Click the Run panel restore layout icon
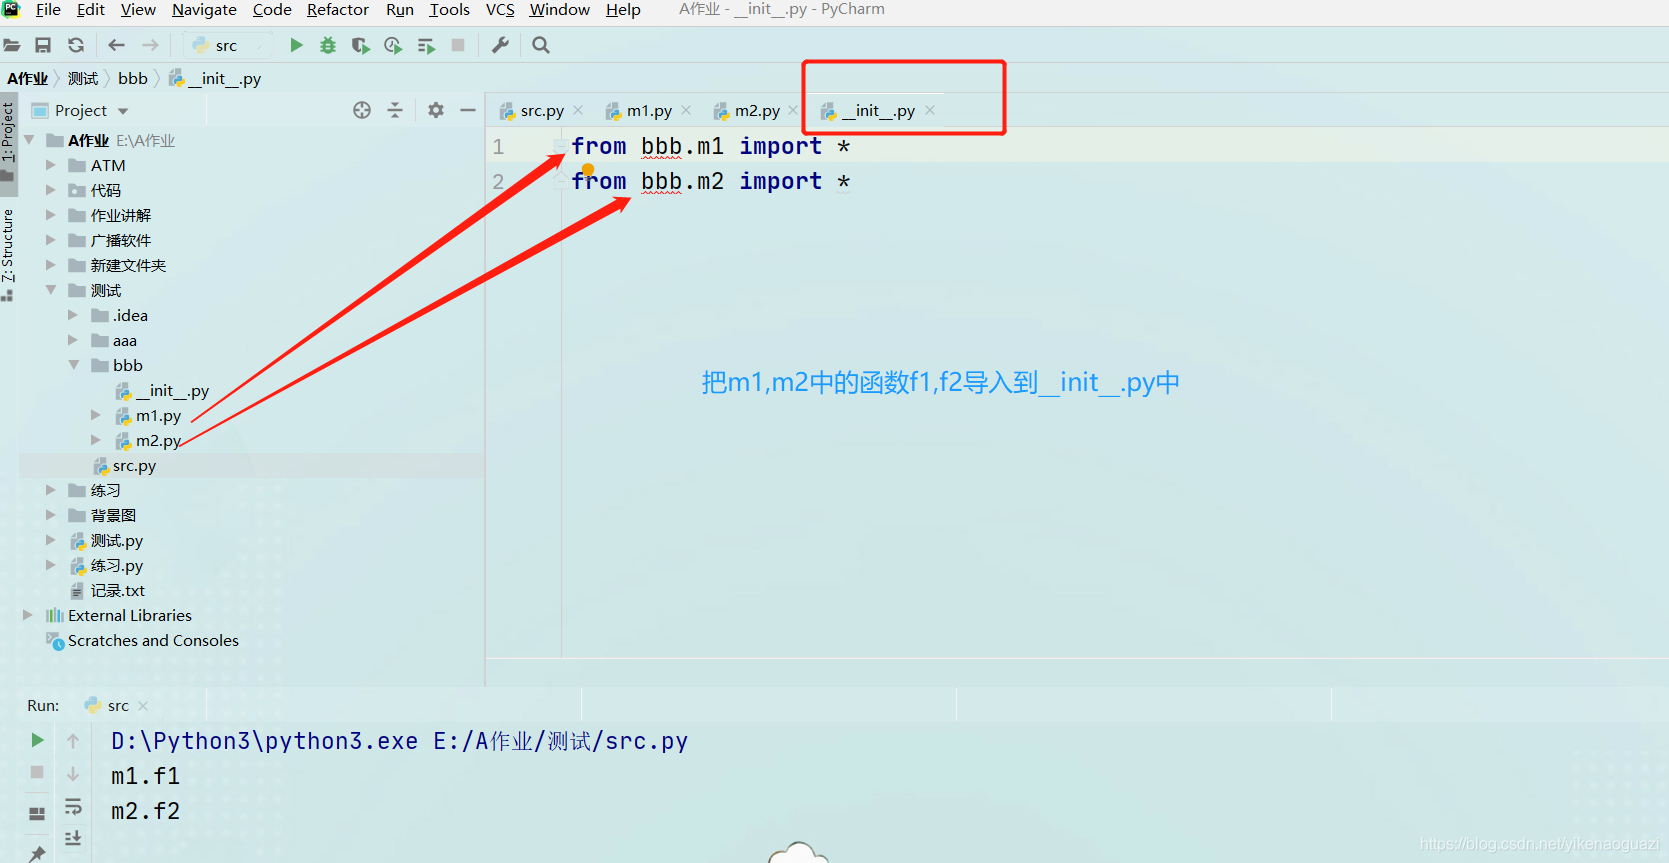The height and width of the screenshot is (863, 1669). [x=37, y=813]
